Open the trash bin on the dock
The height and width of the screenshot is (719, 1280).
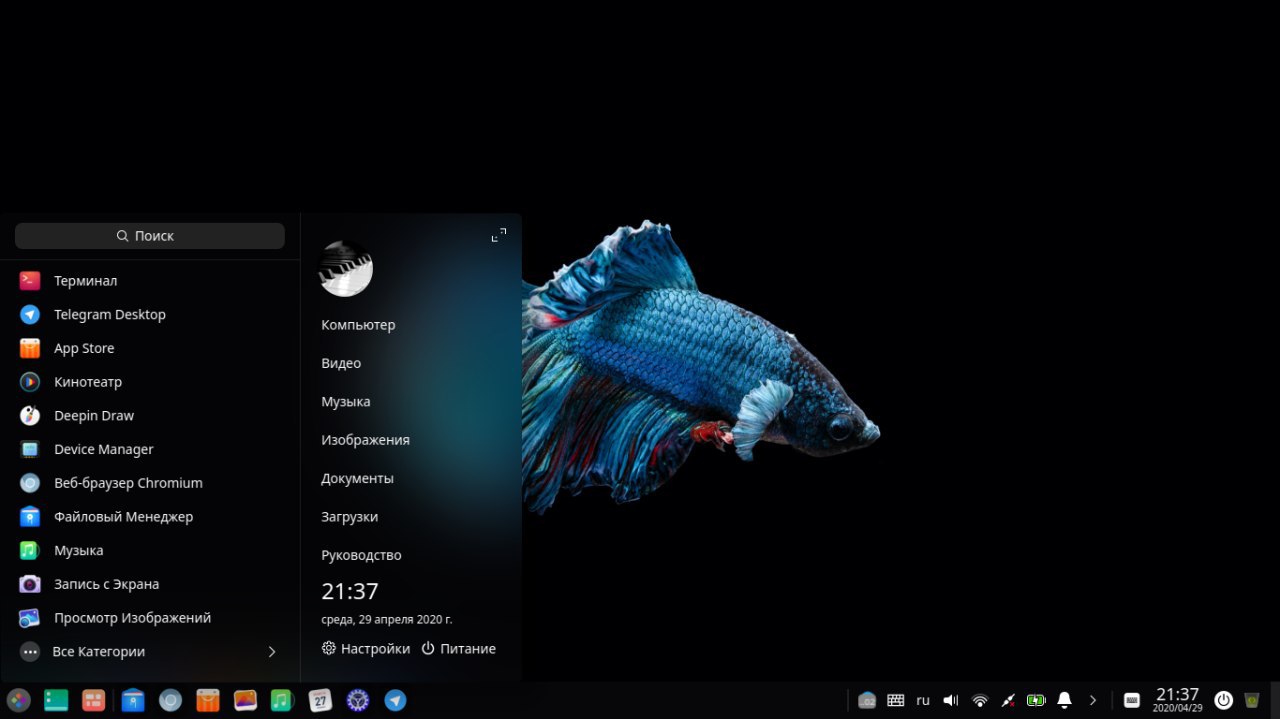click(1252, 700)
